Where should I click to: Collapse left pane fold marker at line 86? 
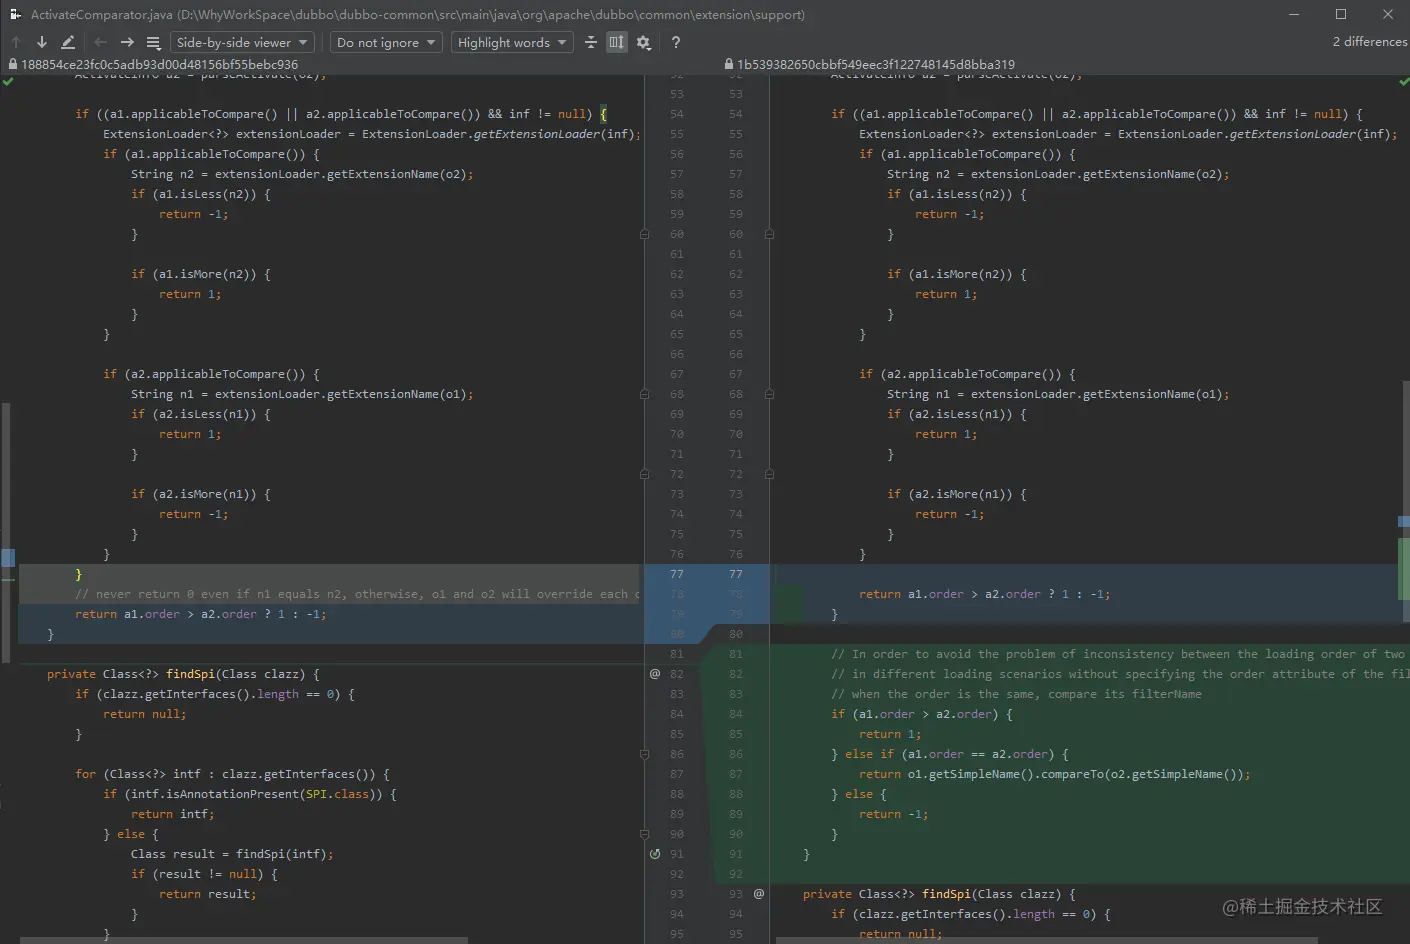[644, 754]
